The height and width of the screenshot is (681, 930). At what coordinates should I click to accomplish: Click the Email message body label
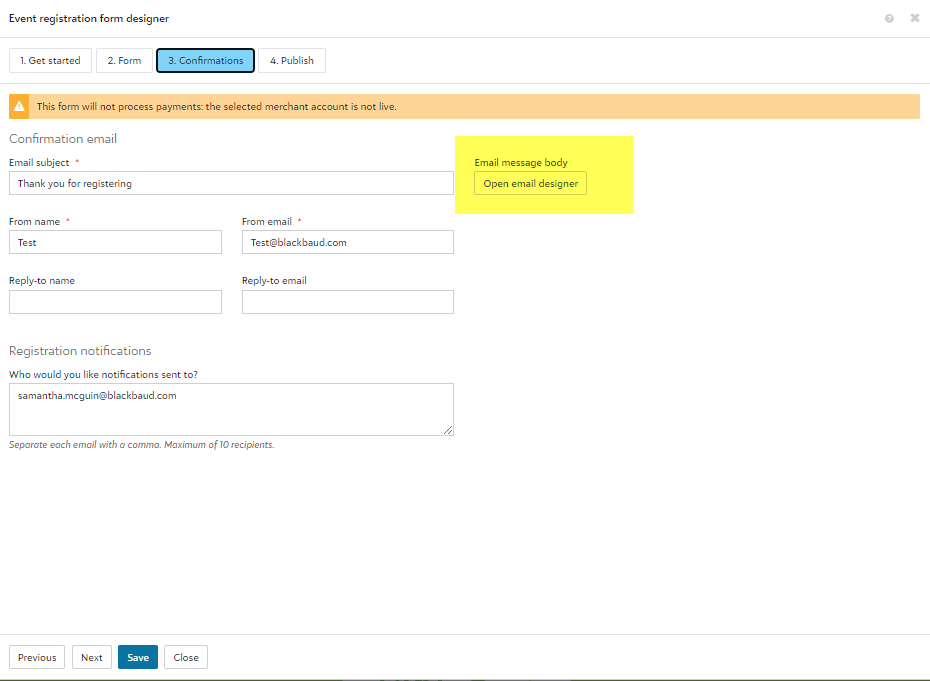pyautogui.click(x=521, y=163)
